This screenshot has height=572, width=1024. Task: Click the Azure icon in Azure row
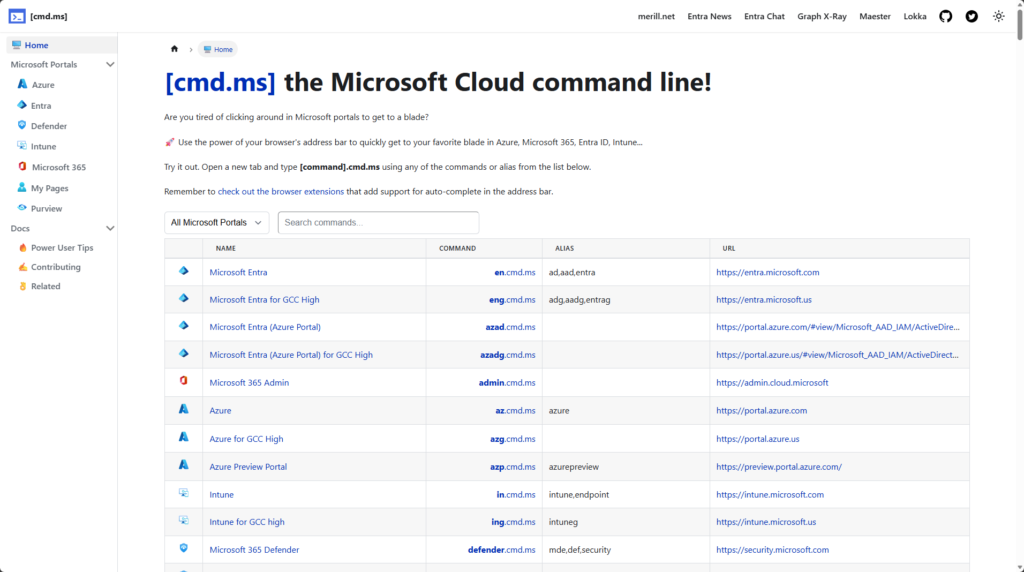(184, 409)
